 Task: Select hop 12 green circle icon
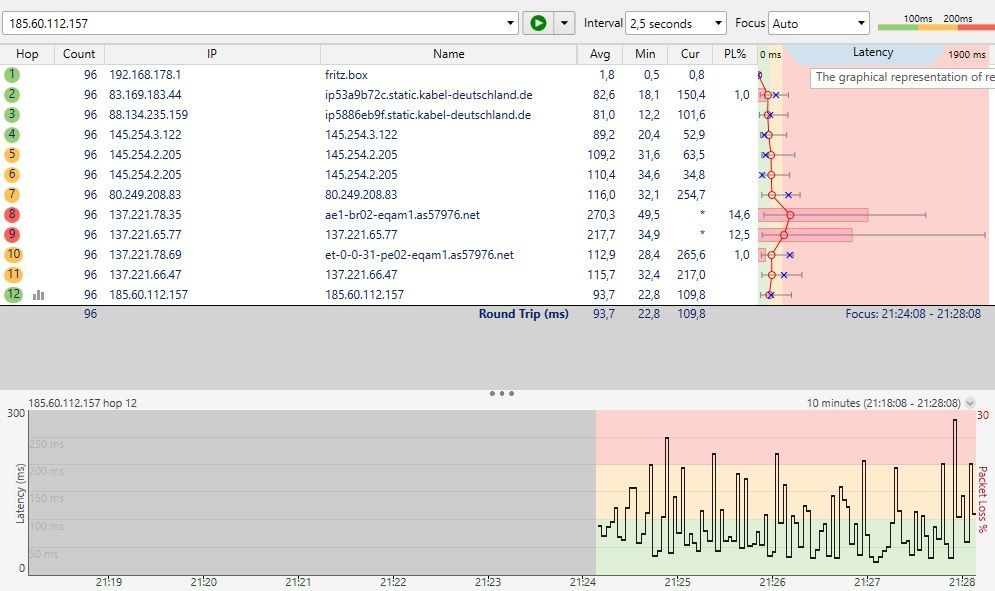pos(13,295)
